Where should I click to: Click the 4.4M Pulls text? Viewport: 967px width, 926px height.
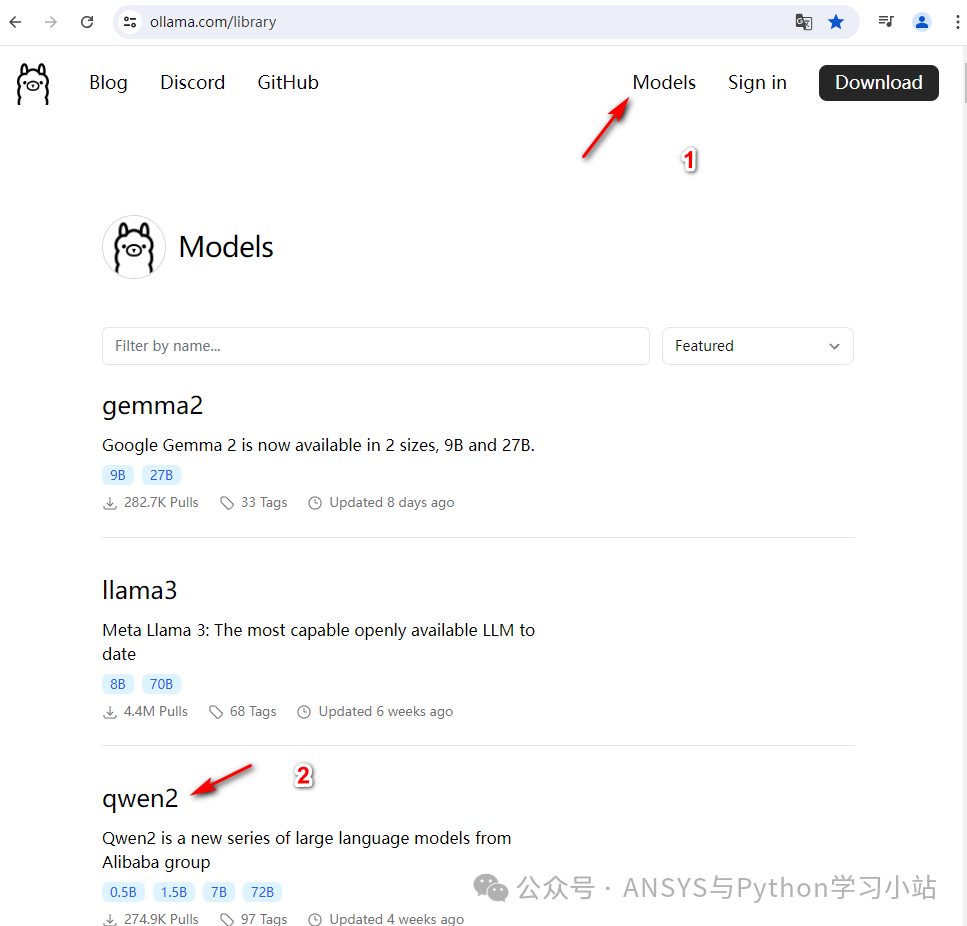pyautogui.click(x=155, y=711)
